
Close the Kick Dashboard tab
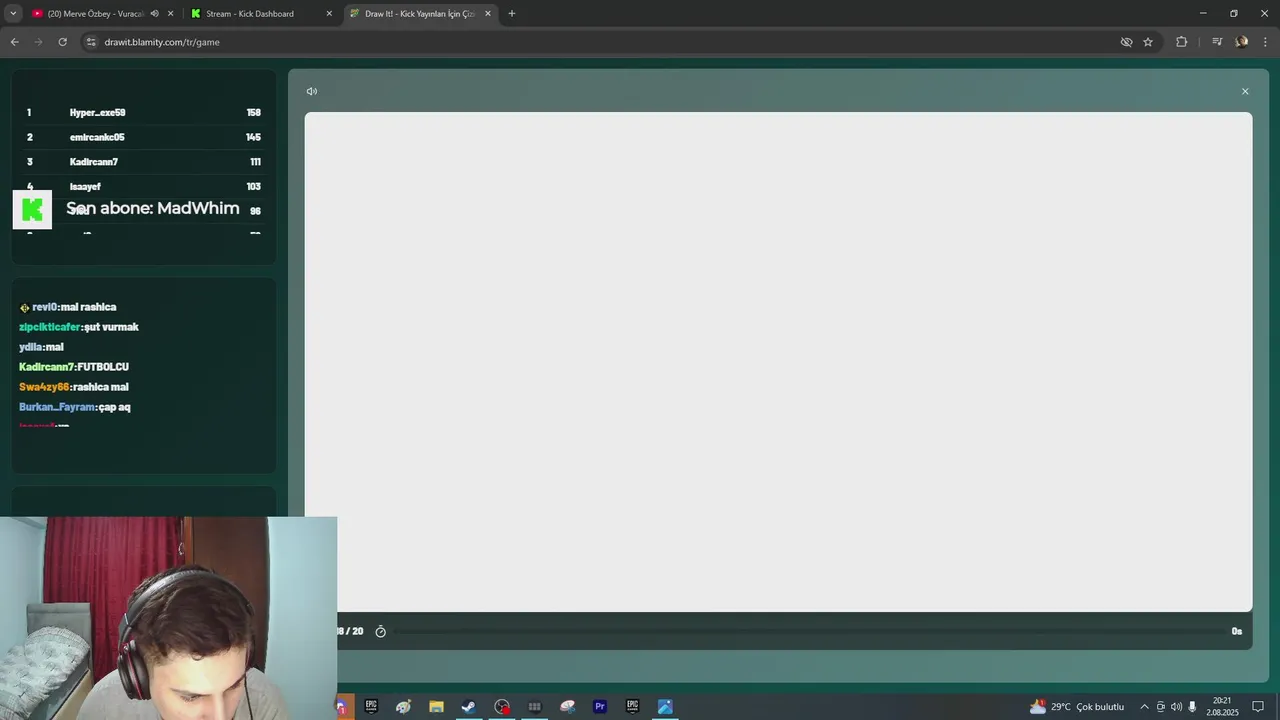329,14
